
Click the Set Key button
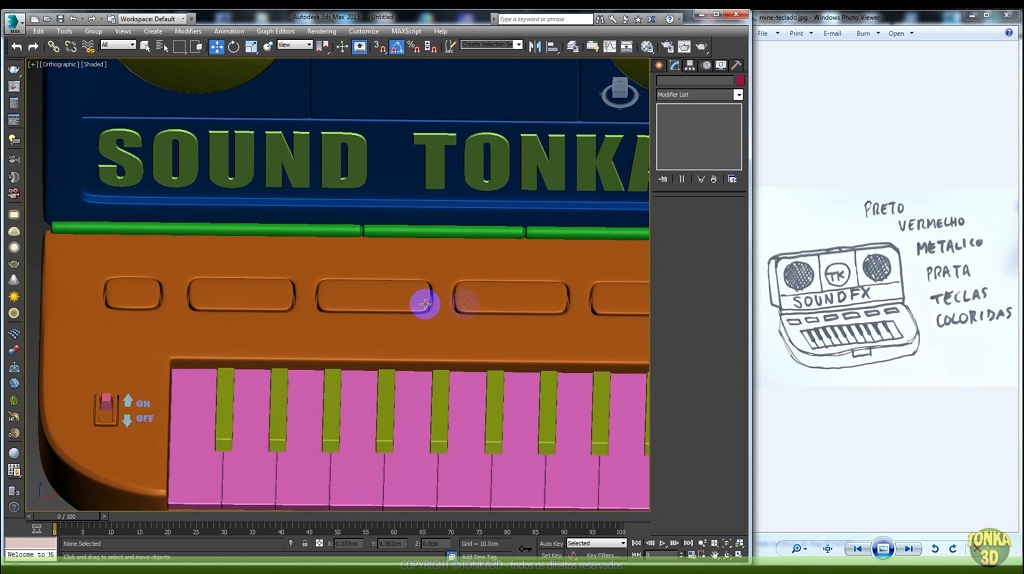(x=551, y=555)
